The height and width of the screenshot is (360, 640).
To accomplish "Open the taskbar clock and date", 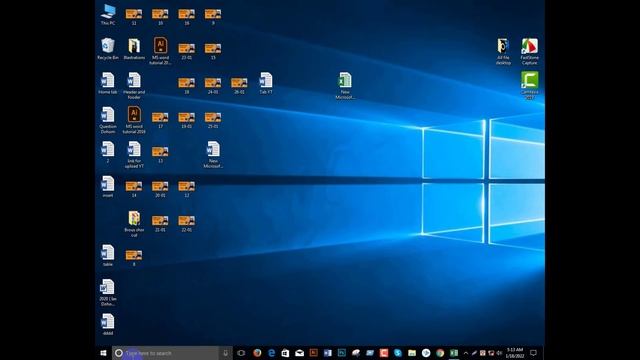I will pos(515,353).
